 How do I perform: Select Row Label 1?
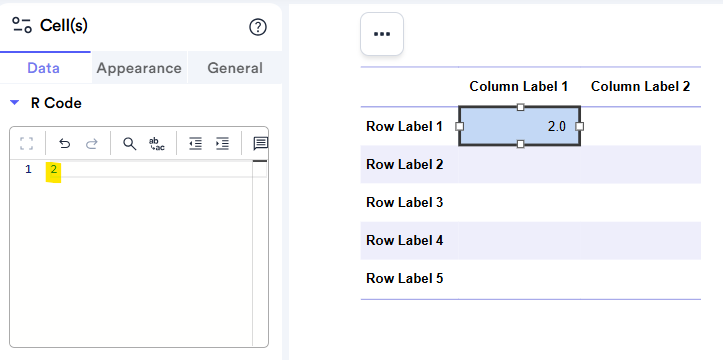(404, 126)
